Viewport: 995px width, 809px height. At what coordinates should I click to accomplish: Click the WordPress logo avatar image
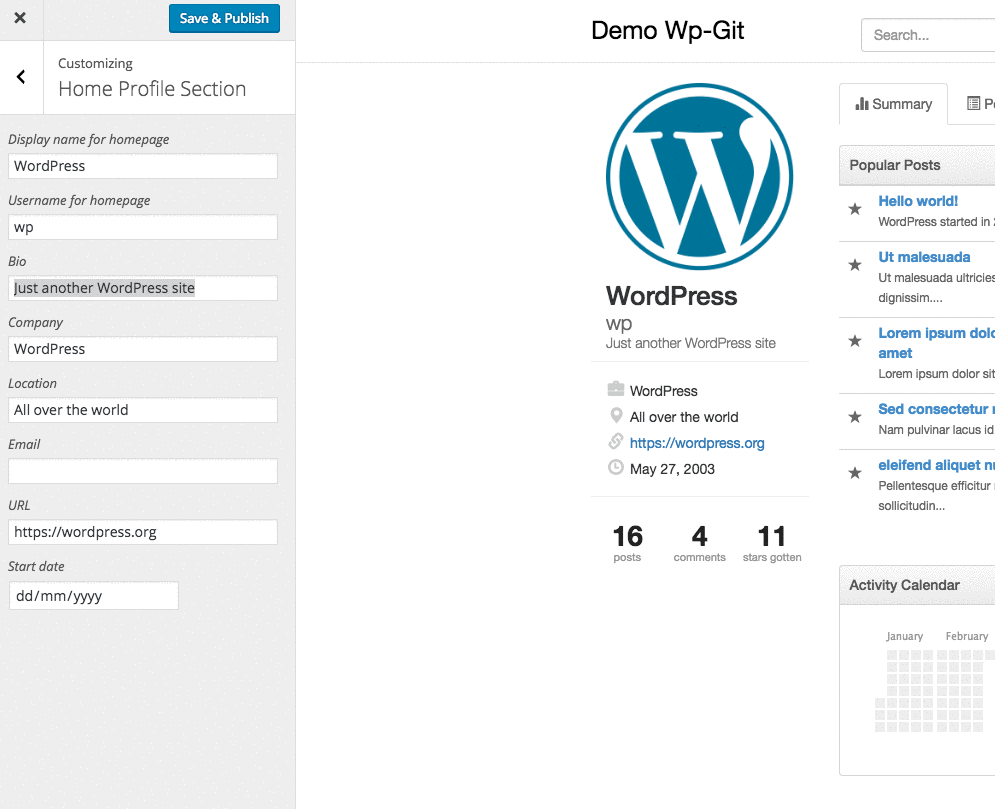click(x=699, y=176)
